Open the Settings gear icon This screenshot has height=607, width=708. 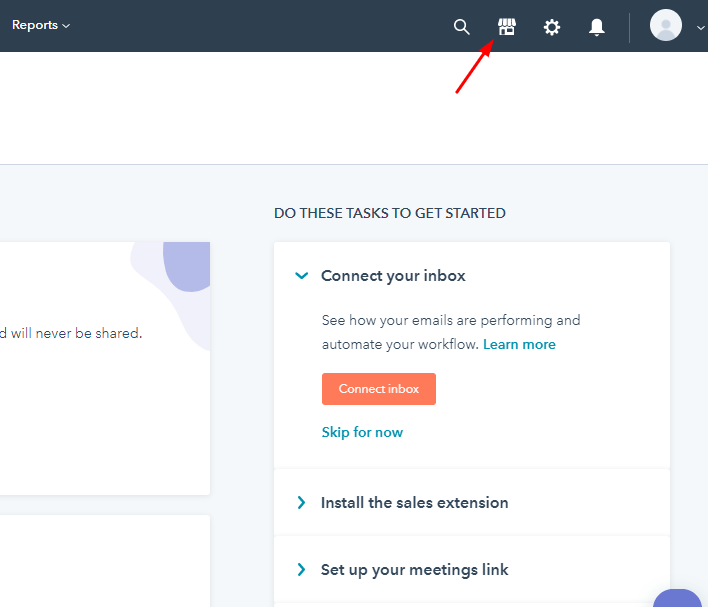tap(552, 27)
